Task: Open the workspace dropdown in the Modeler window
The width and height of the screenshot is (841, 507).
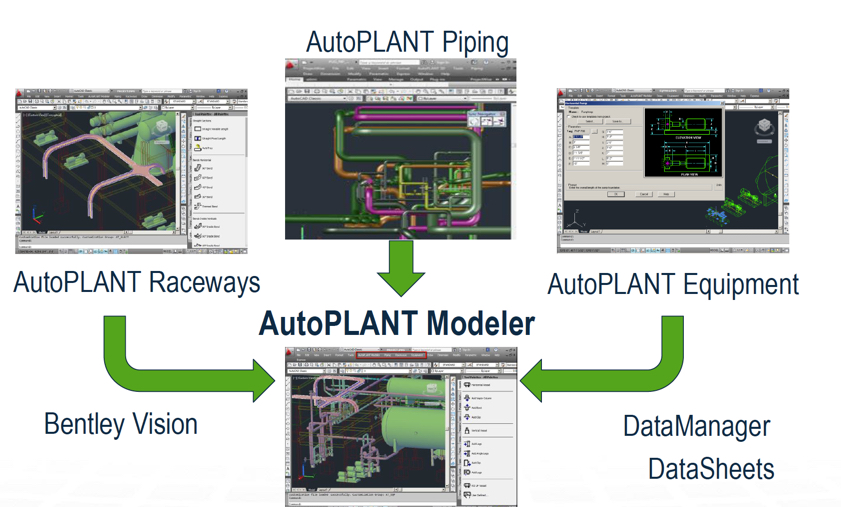Action: point(306,371)
